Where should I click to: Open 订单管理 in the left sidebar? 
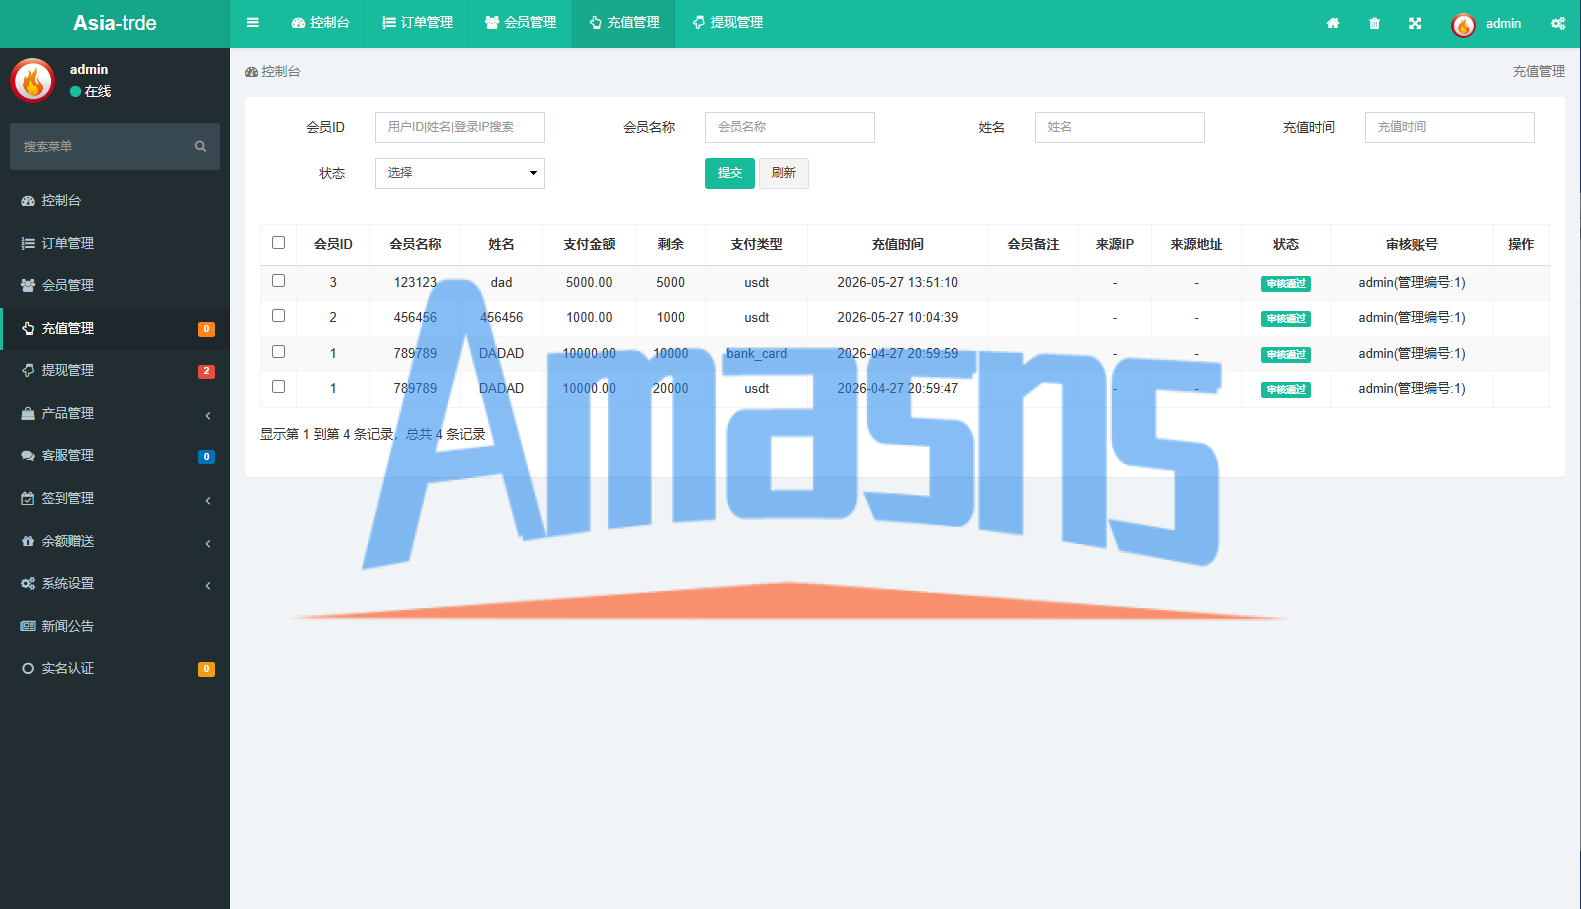pyautogui.click(x=115, y=243)
